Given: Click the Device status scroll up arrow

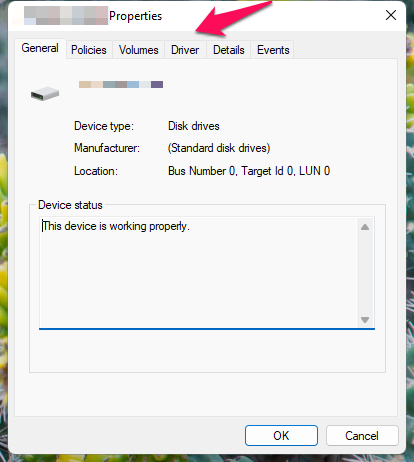Looking at the screenshot, I should coord(365,227).
